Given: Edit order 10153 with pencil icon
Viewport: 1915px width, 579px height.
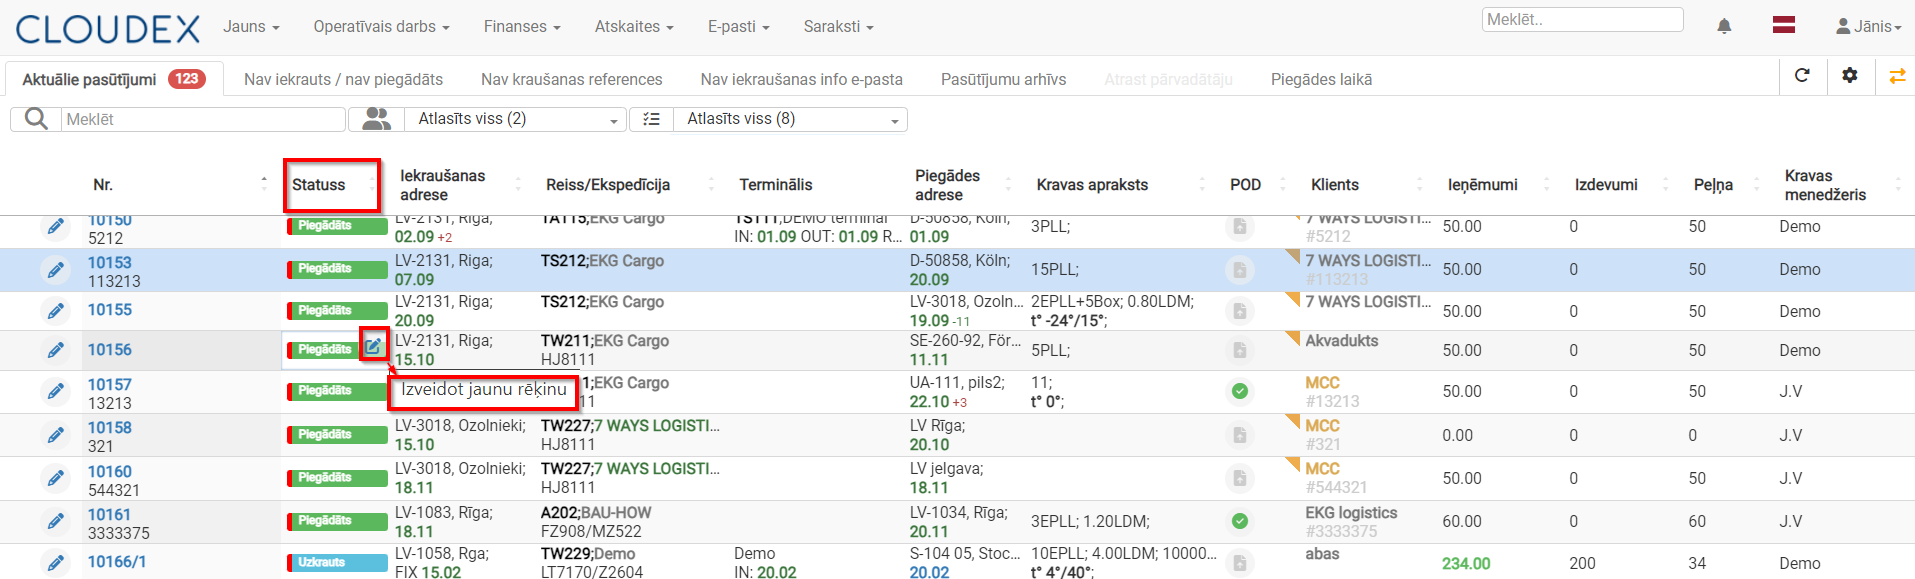Looking at the screenshot, I should pyautogui.click(x=56, y=270).
